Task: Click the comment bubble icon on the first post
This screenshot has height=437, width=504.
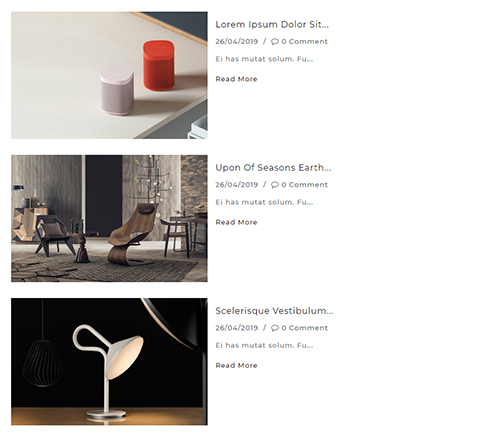Action: (x=275, y=42)
